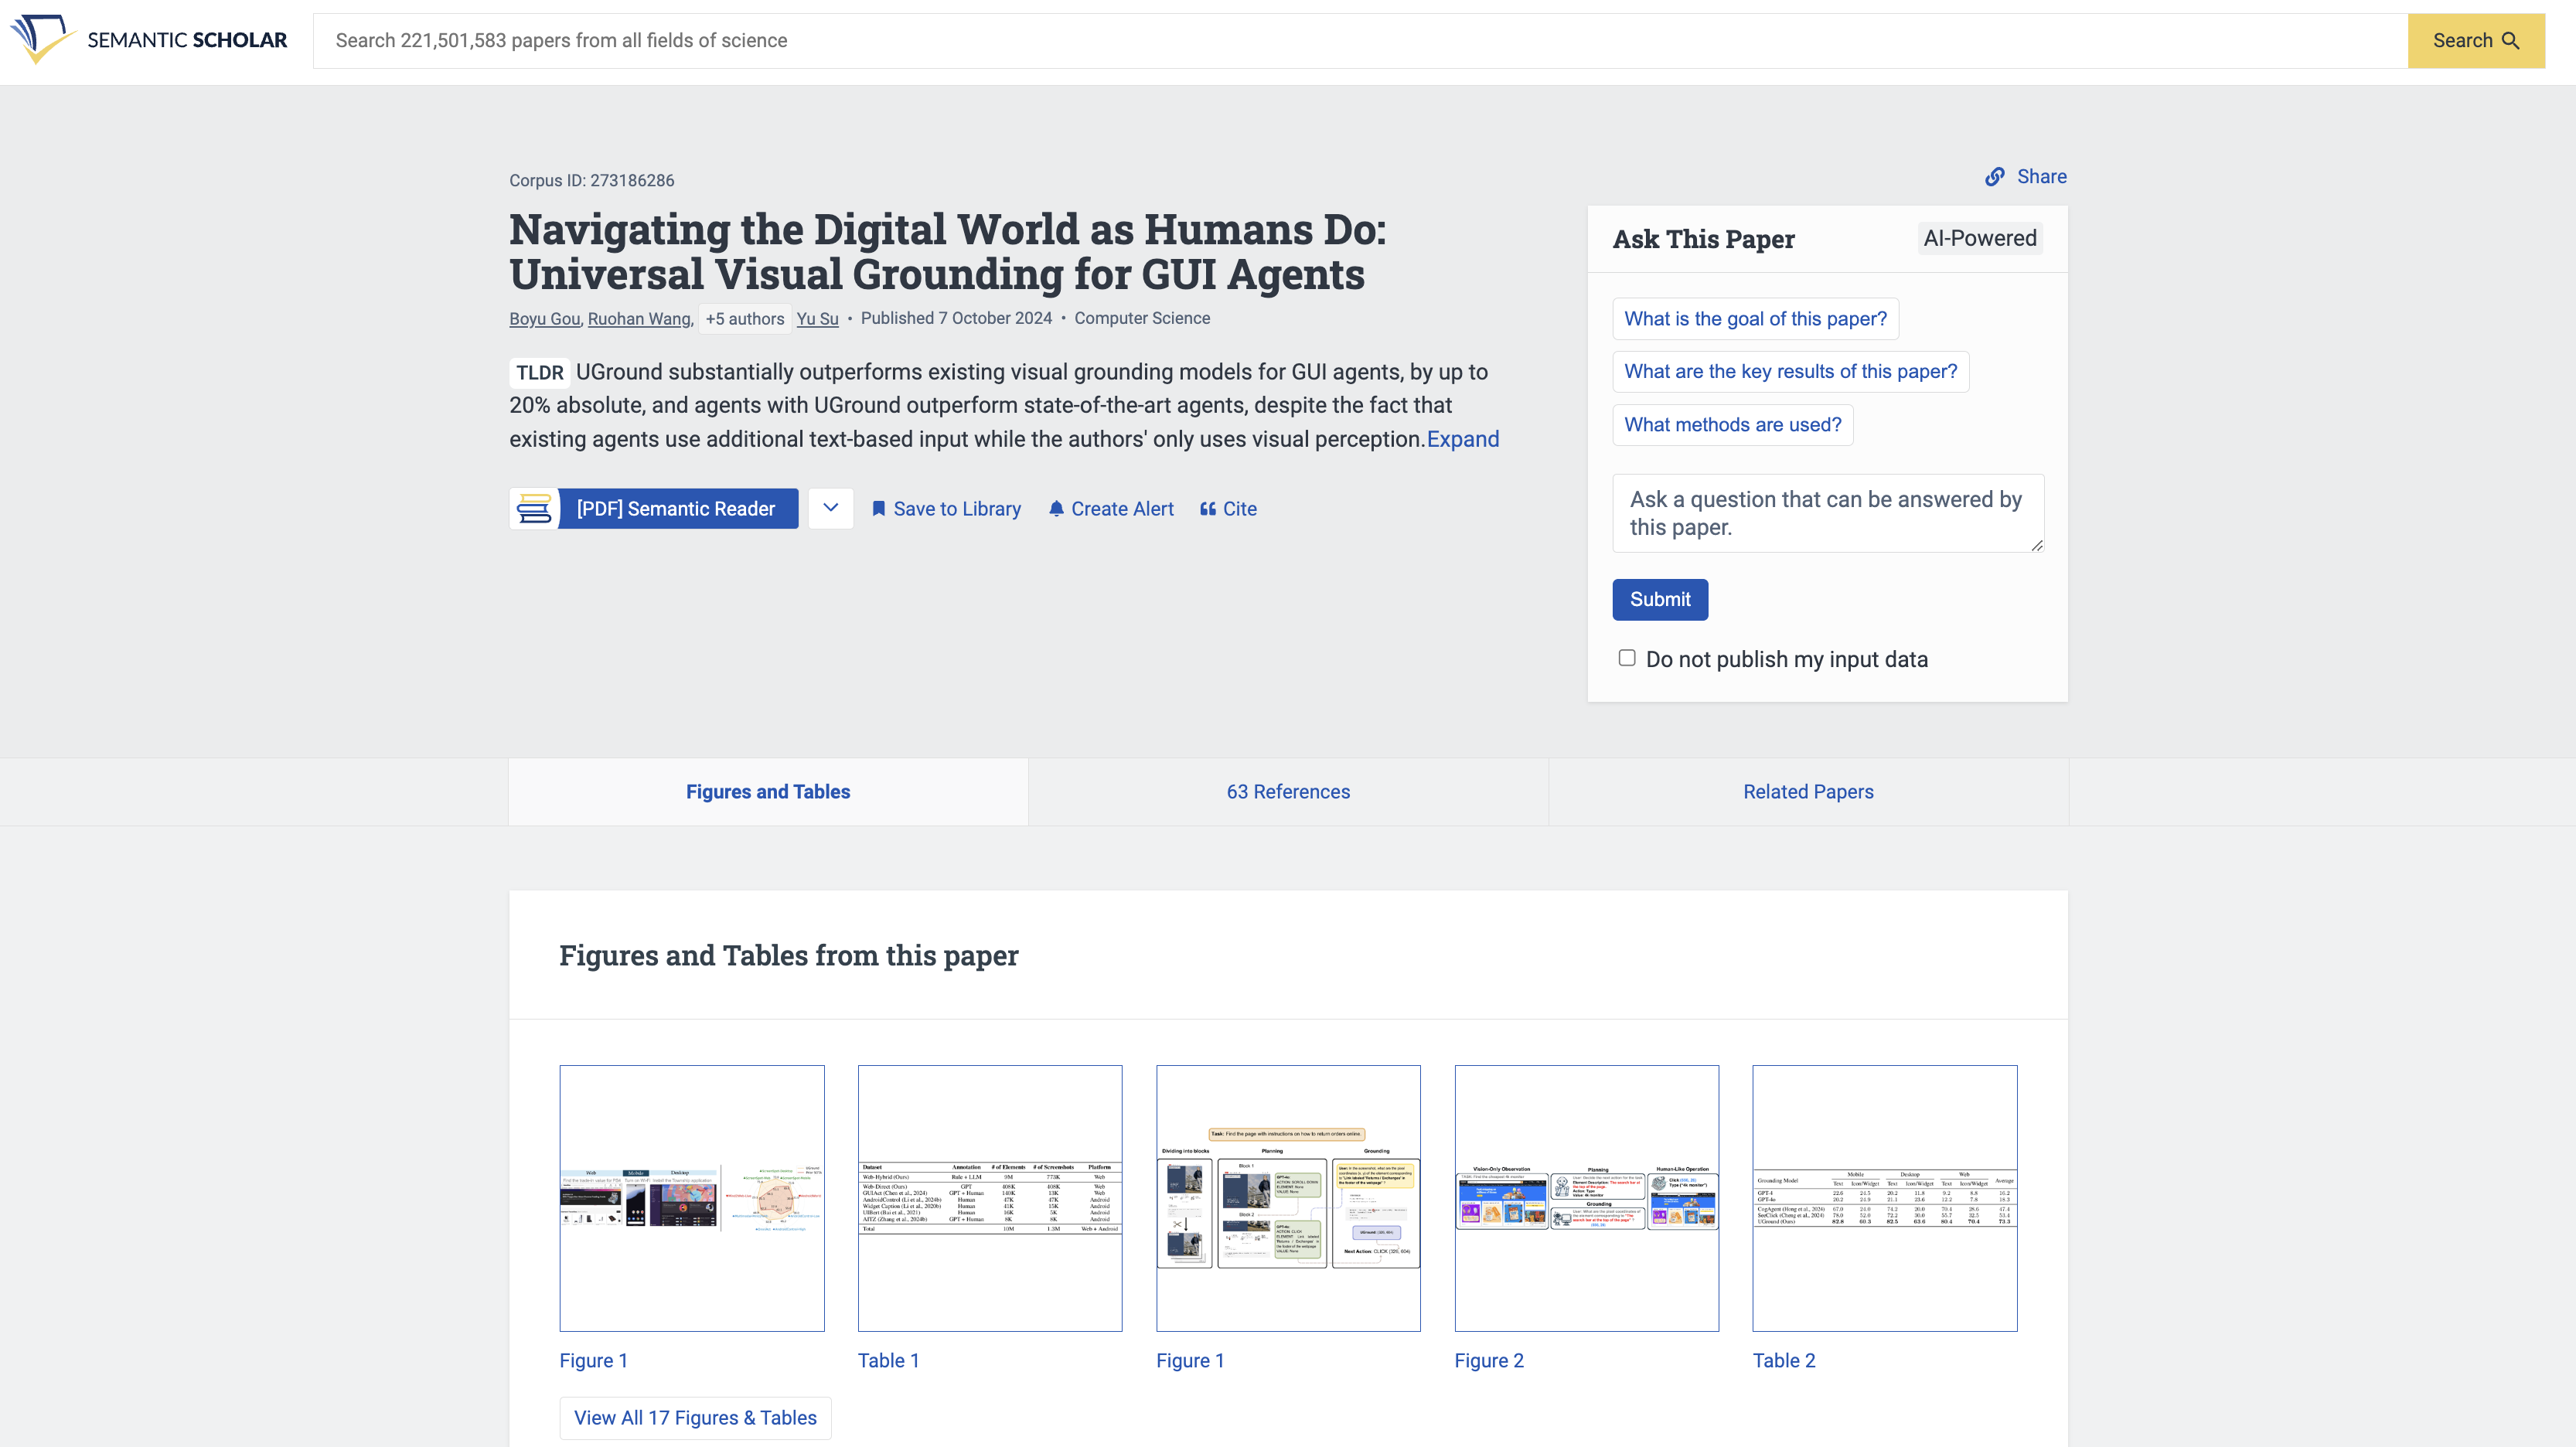Click the Share link icon

1994,177
